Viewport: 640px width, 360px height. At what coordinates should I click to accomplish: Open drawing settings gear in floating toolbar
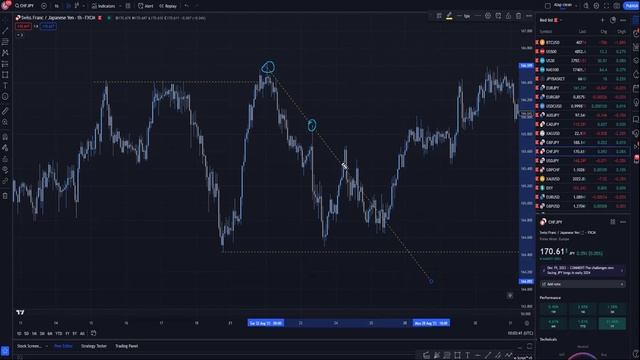(488, 16)
